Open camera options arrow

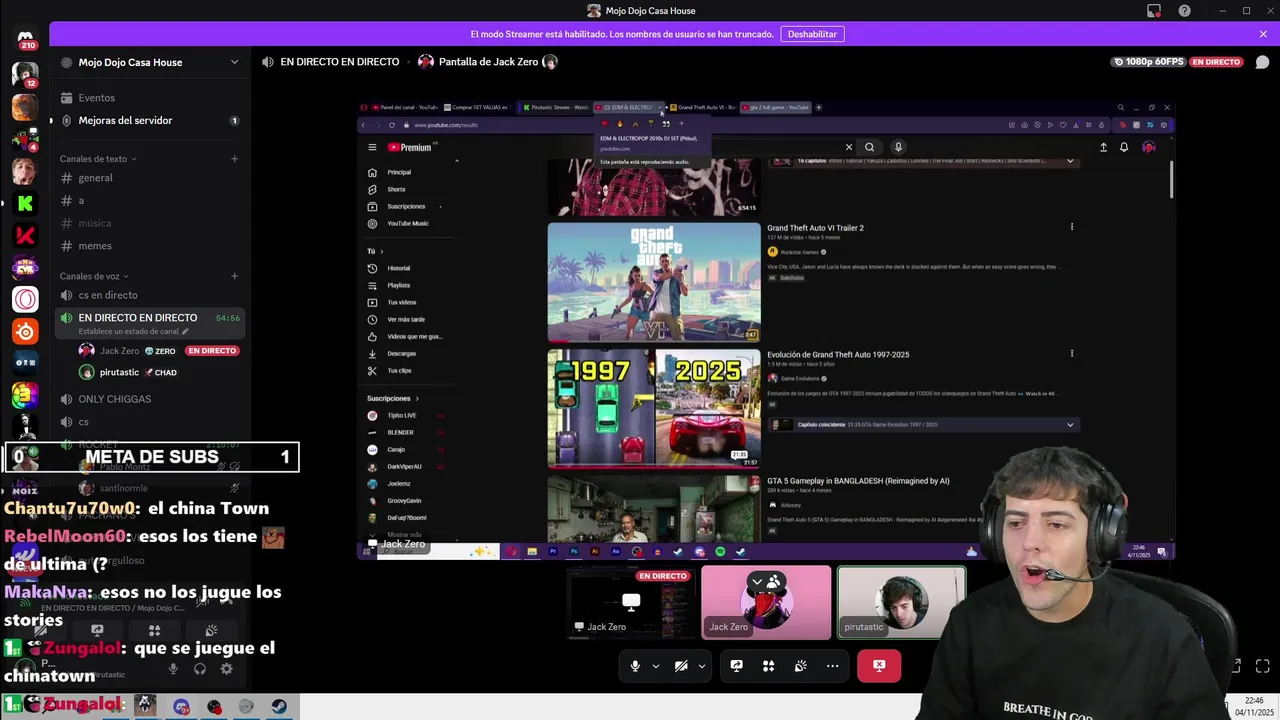[702, 666]
